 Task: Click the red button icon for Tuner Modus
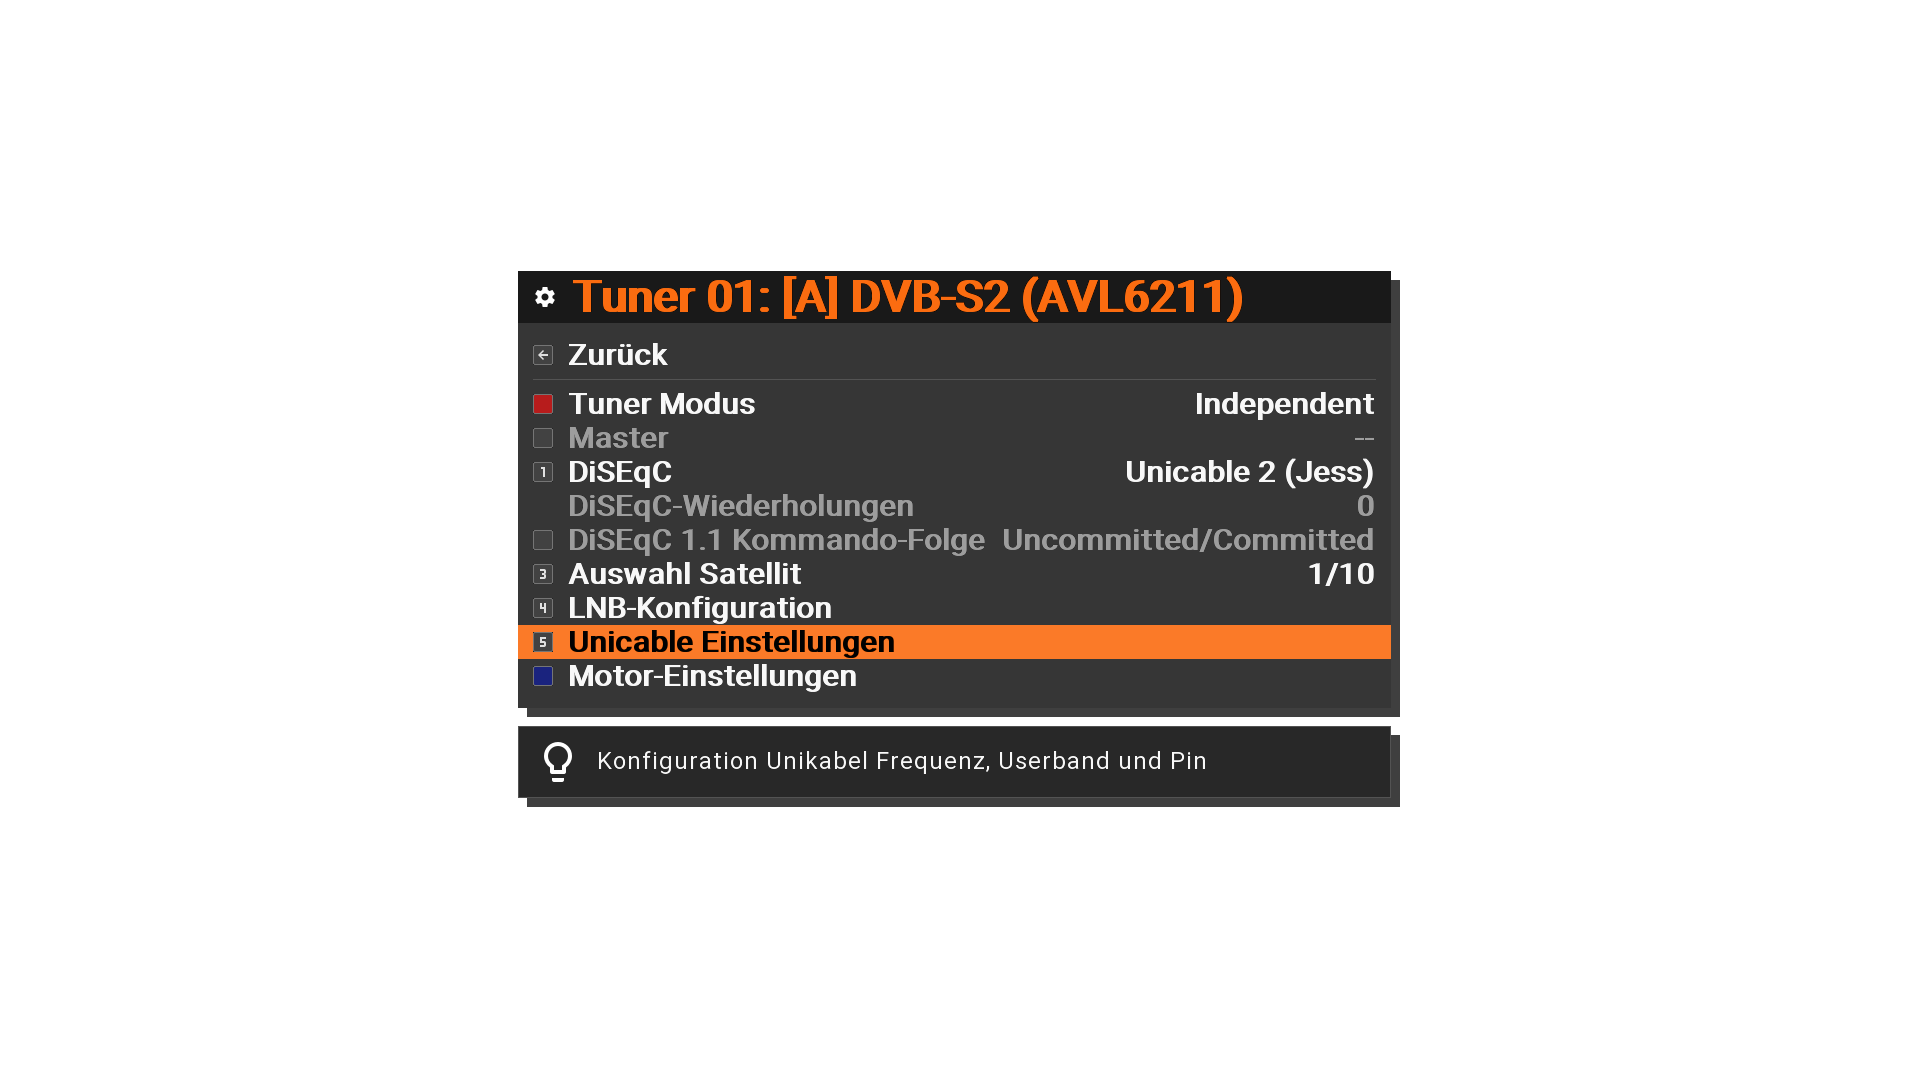pos(543,404)
